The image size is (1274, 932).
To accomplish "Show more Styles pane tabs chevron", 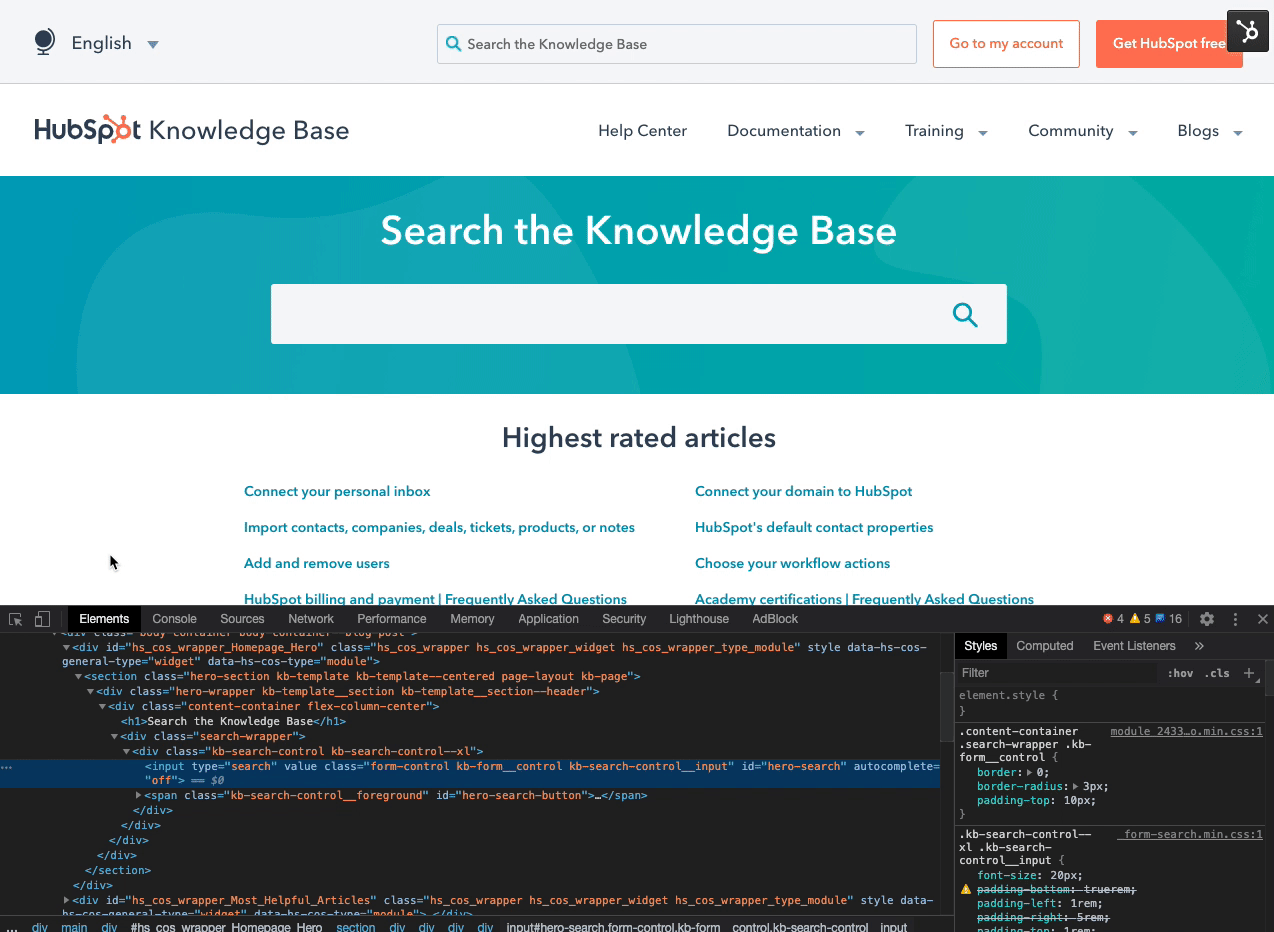I will (1199, 646).
